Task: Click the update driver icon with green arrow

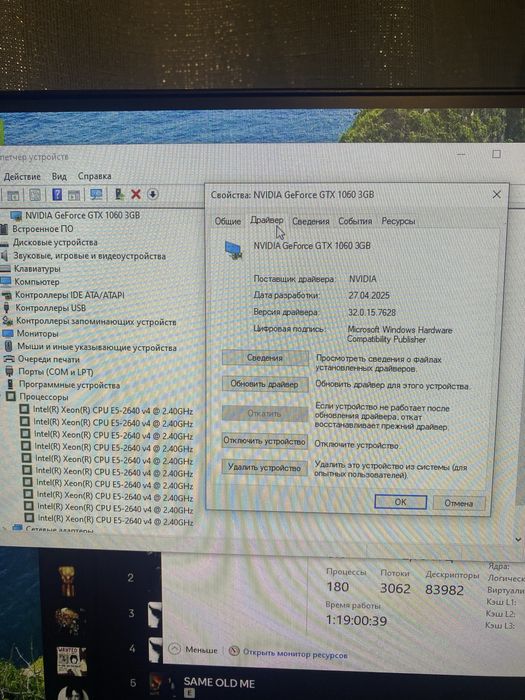Action: tap(119, 194)
